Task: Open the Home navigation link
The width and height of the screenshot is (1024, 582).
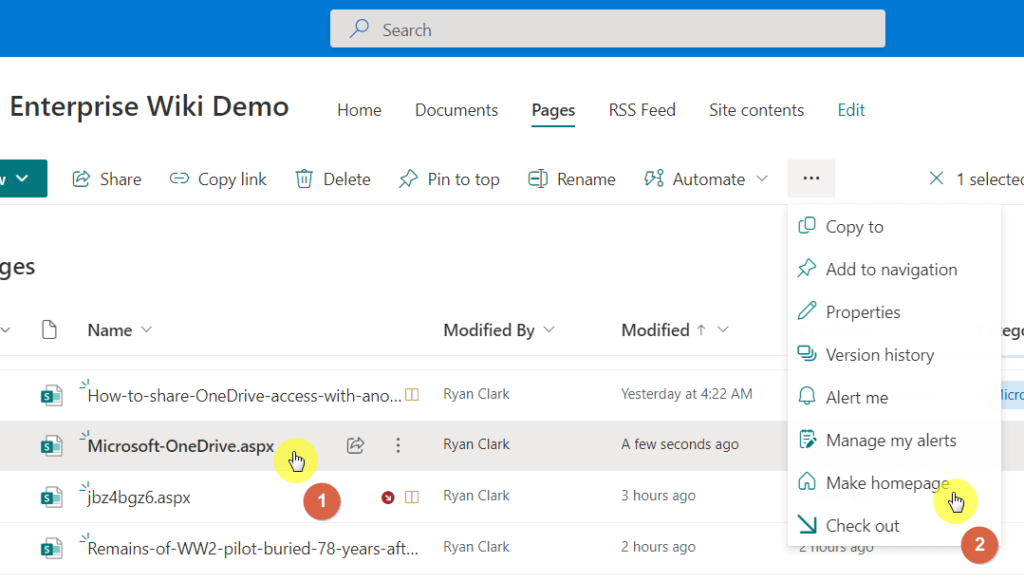Action: click(359, 110)
